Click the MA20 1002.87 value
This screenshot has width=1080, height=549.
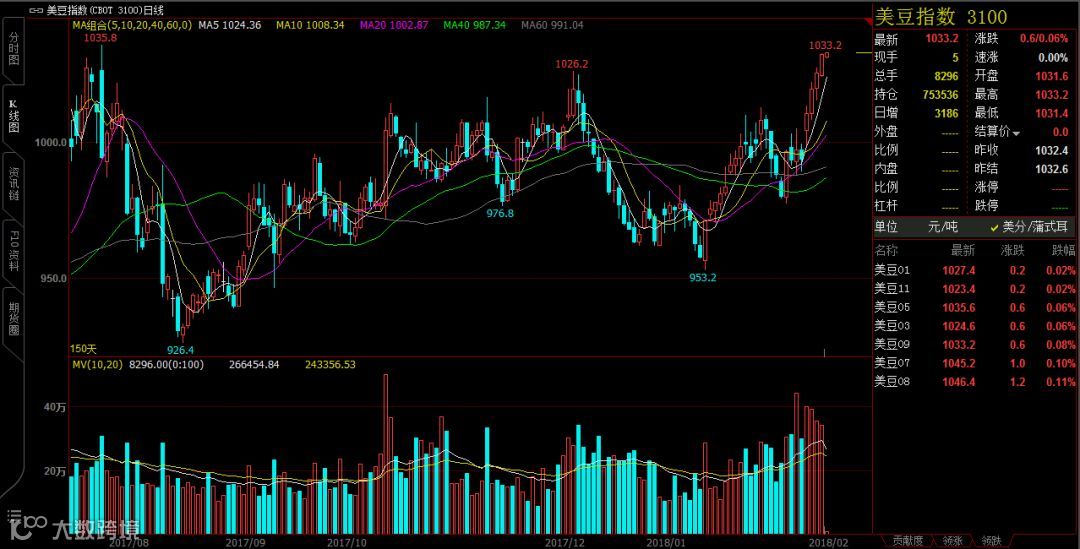(394, 25)
